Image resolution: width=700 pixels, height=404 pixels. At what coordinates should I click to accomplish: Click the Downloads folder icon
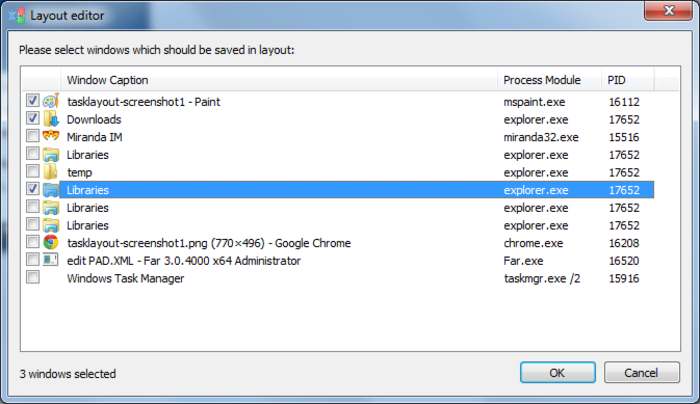pos(51,119)
